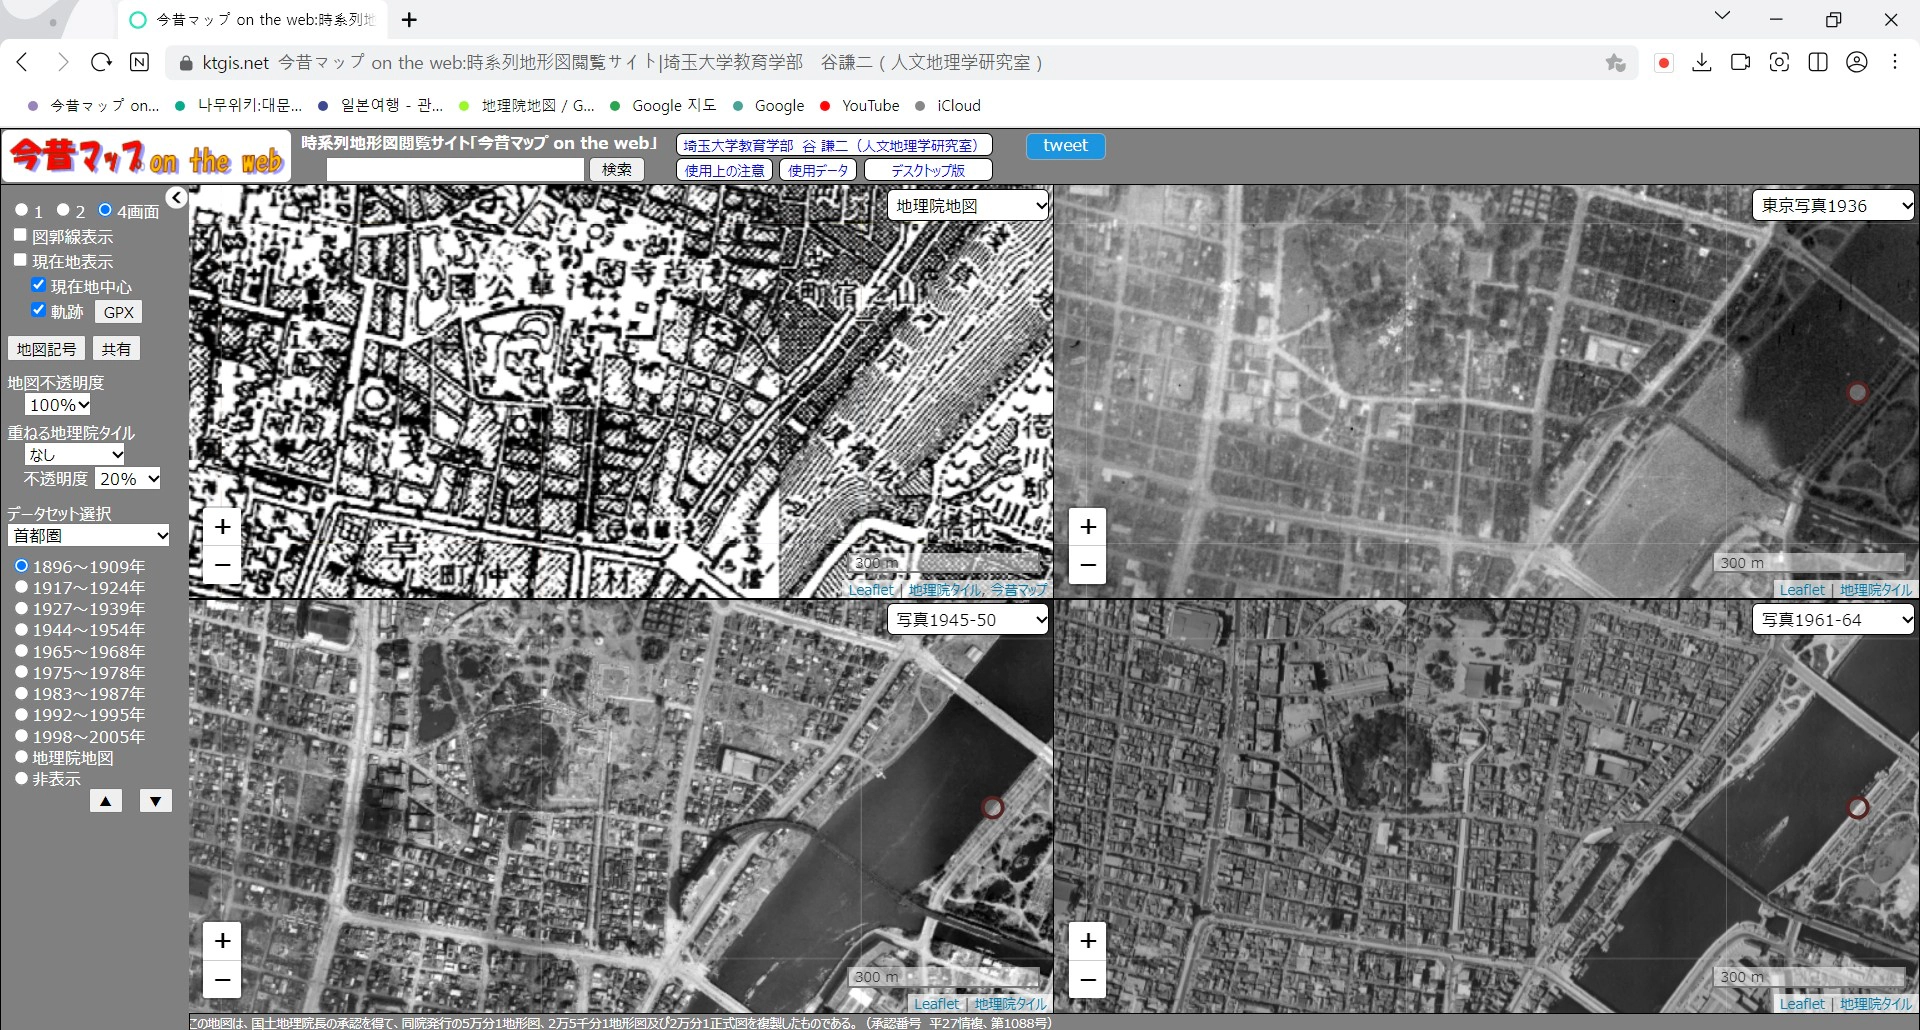Zoom in on the 写真1961-64 pane
Viewport: 1920px width, 1030px height.
point(1088,941)
